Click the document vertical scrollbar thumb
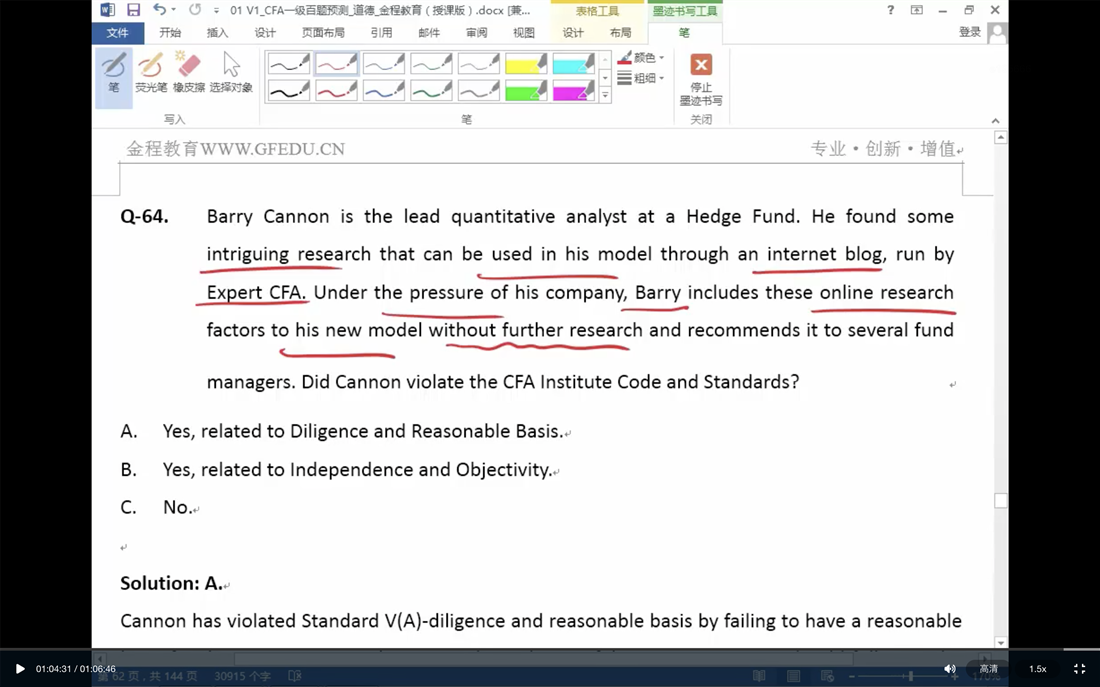Screen dimensions: 1100x687 [1000, 501]
